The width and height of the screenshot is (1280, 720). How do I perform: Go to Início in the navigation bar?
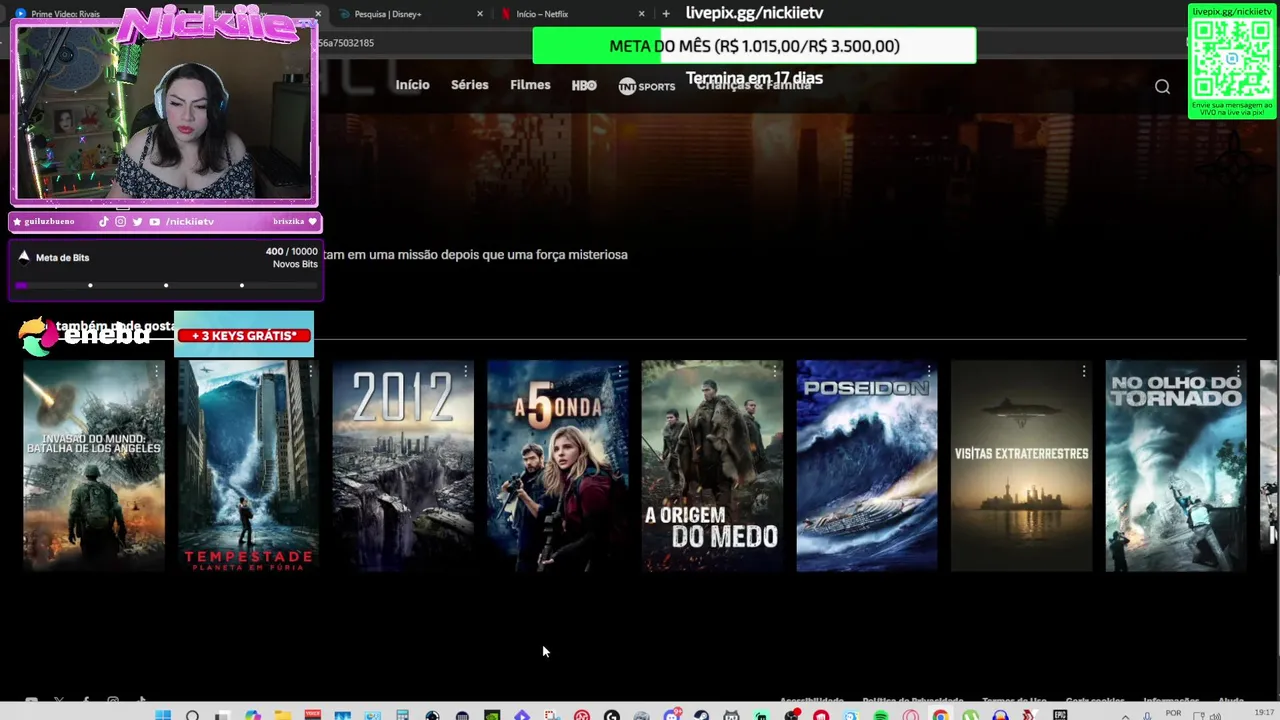tap(412, 85)
